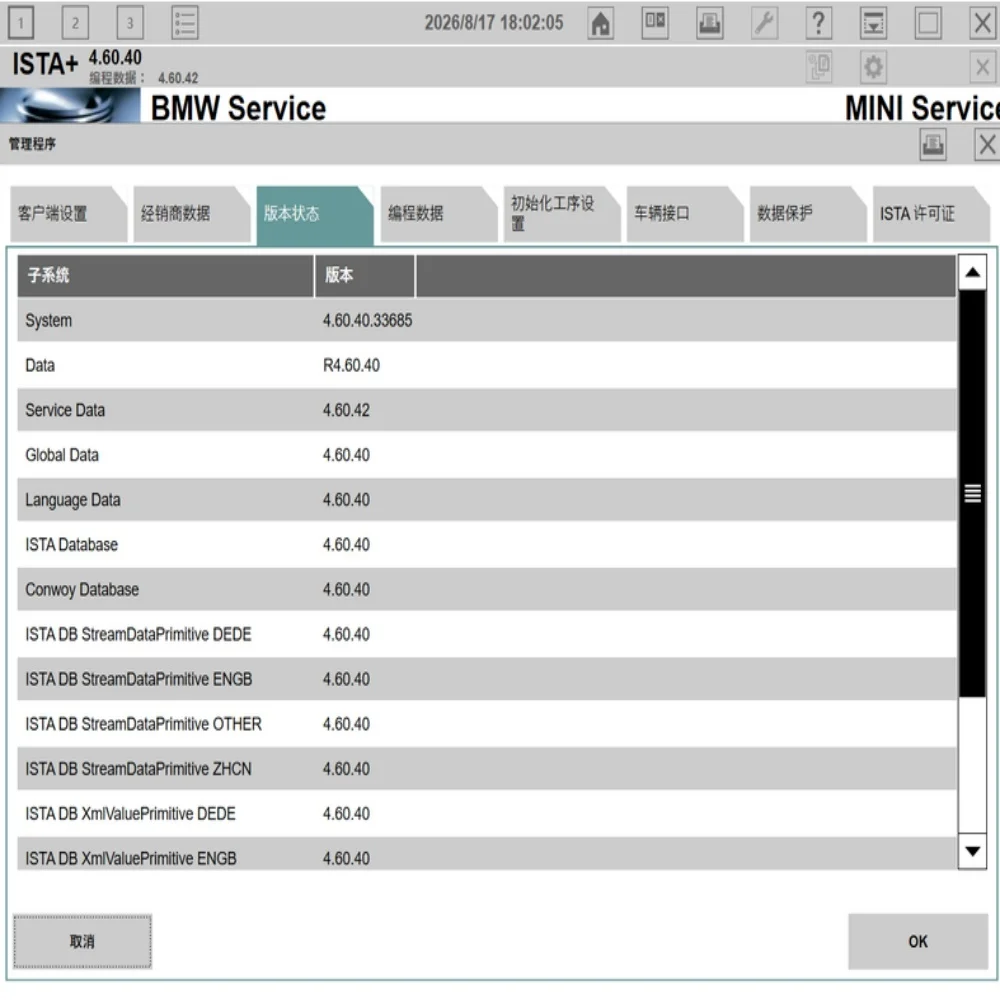Click Service Data version 4.60.42
This screenshot has width=1000, height=1000.
click(346, 410)
